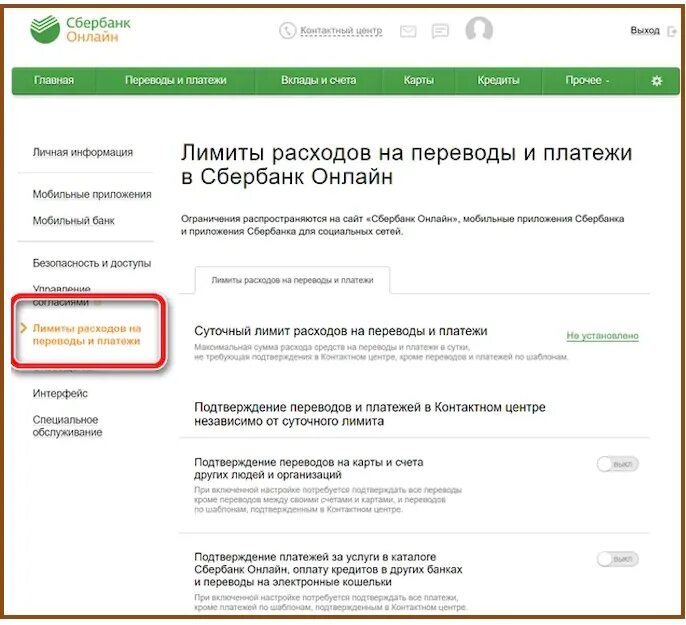Click heading Суточный лимит расходов на переводы и платежи
Viewport: 686px width, 625px height.
tap(340, 331)
